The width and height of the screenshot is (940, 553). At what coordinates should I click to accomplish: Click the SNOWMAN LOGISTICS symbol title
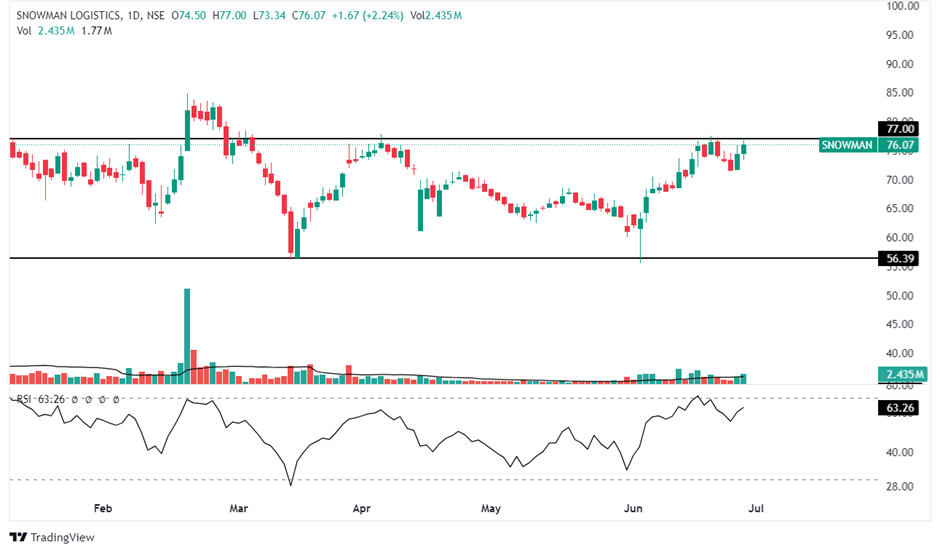pos(66,15)
